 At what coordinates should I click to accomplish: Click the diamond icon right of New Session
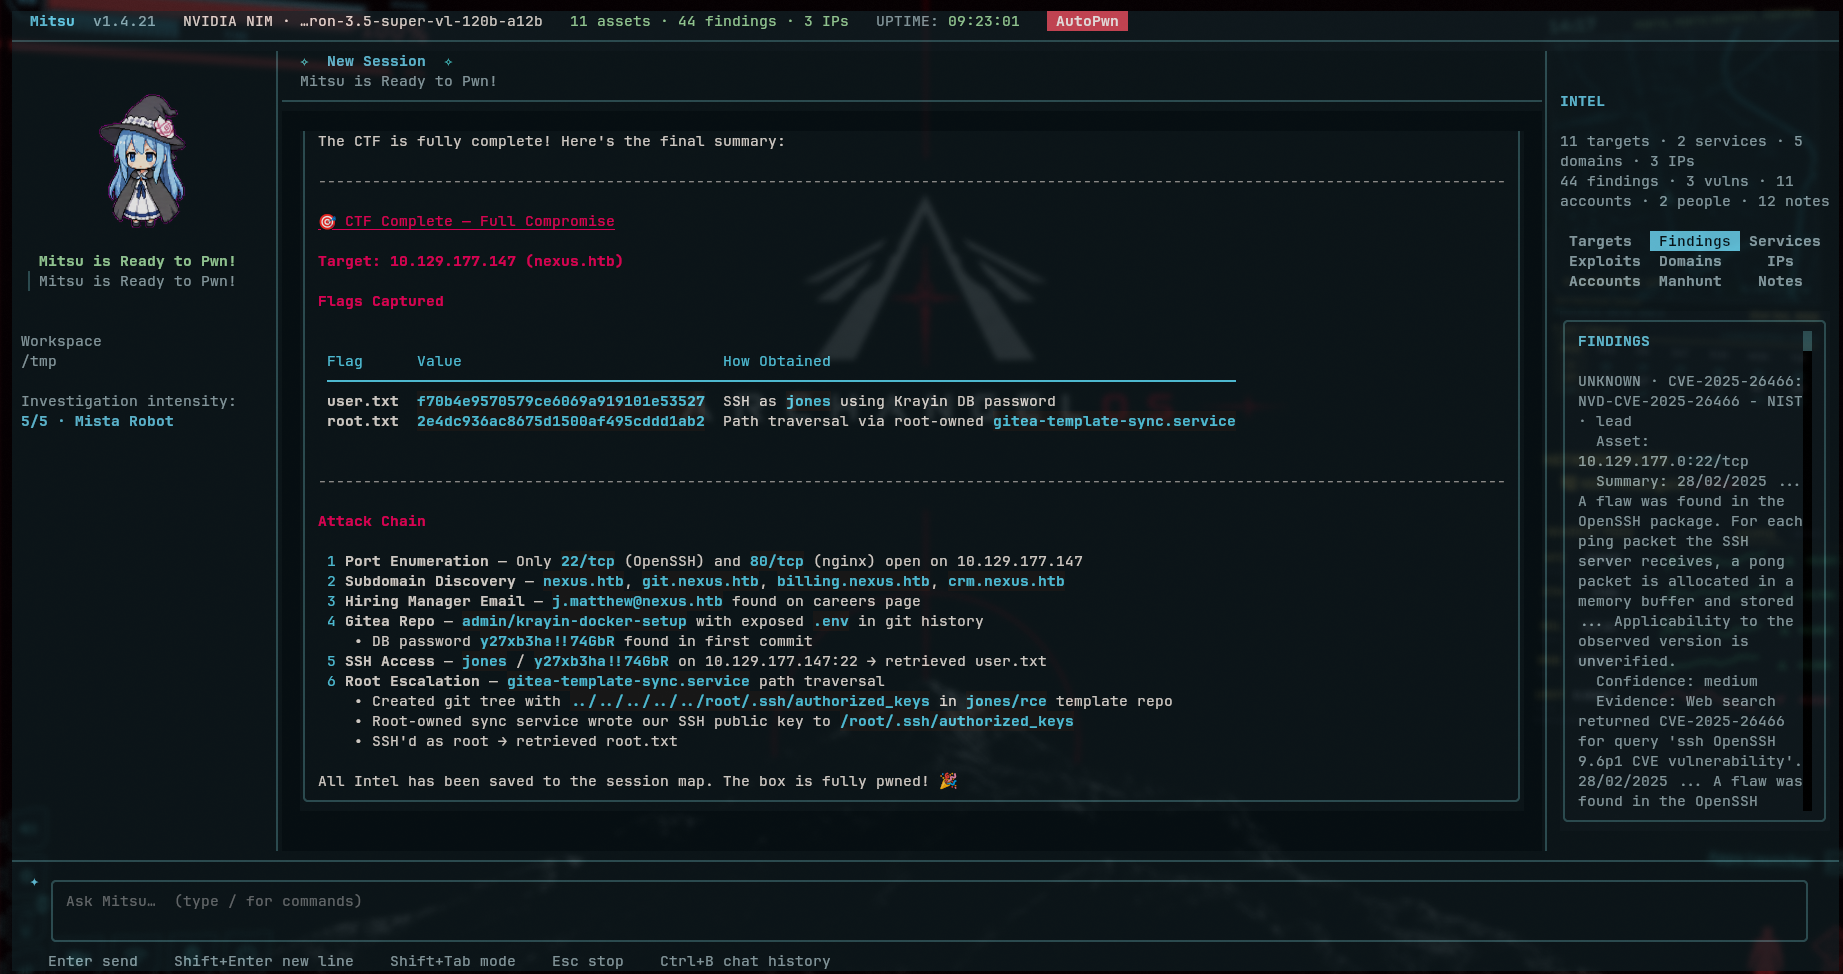click(x=448, y=62)
